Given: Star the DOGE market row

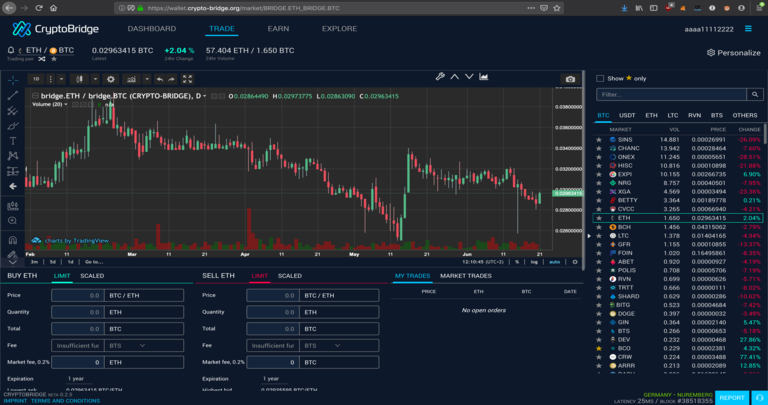Looking at the screenshot, I should 599,313.
